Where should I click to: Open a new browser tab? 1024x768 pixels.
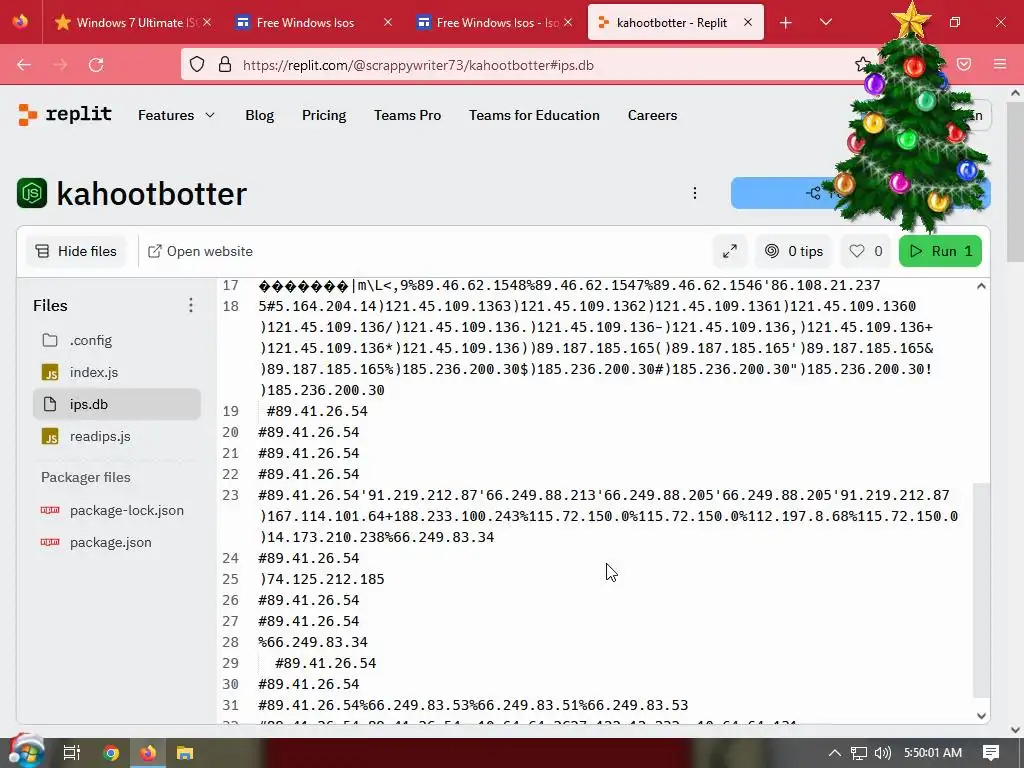tap(786, 23)
